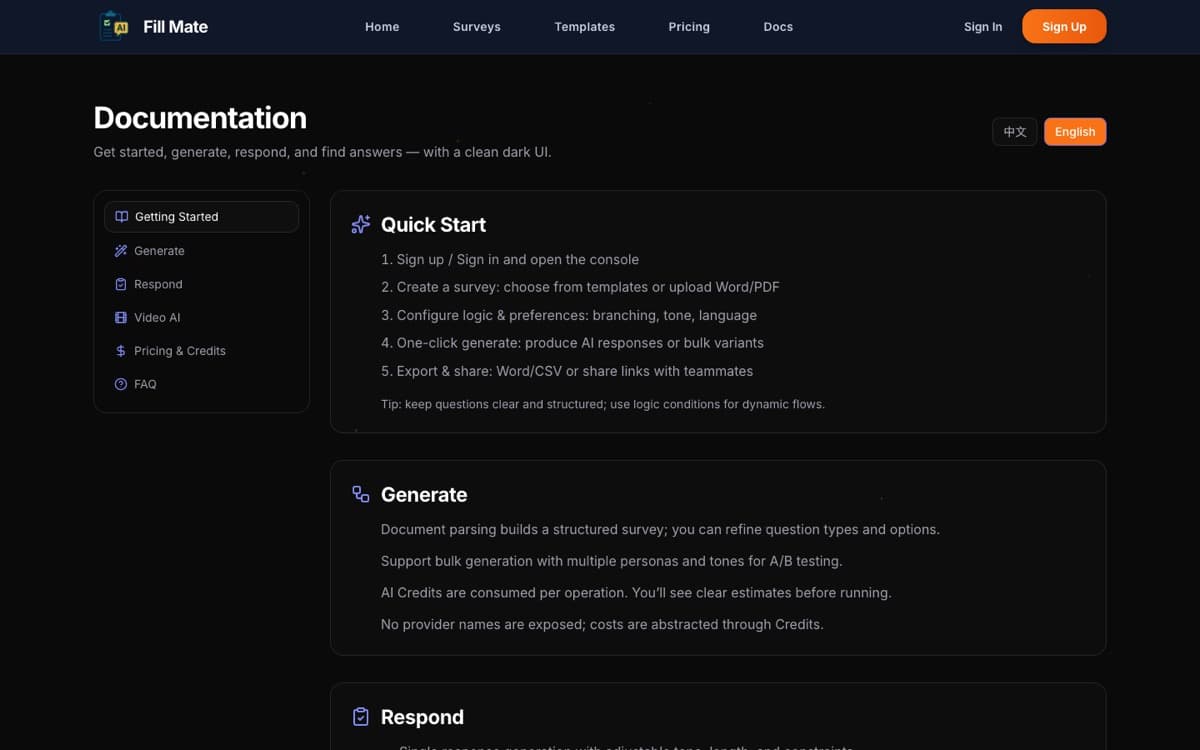Viewport: 1200px width, 750px height.
Task: Click the Generate section heading text
Action: 424,495
